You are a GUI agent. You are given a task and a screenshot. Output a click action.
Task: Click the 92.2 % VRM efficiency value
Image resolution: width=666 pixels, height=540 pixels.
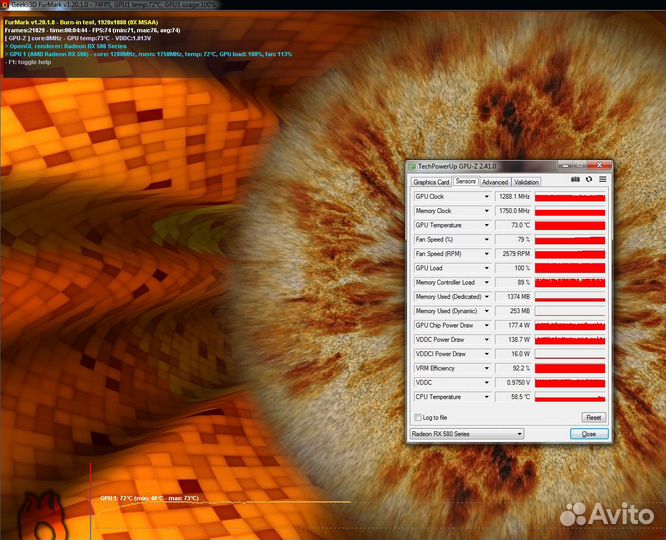click(513, 368)
